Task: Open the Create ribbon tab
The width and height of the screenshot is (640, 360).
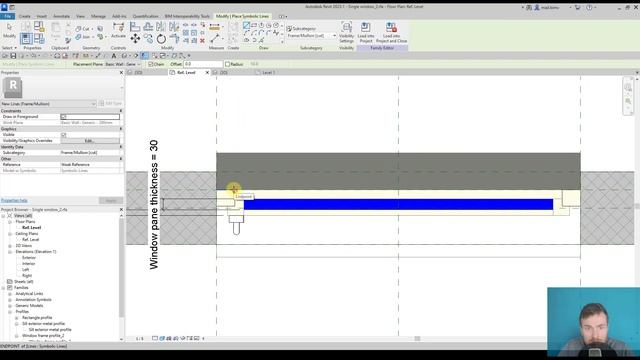Action: (x=24, y=16)
